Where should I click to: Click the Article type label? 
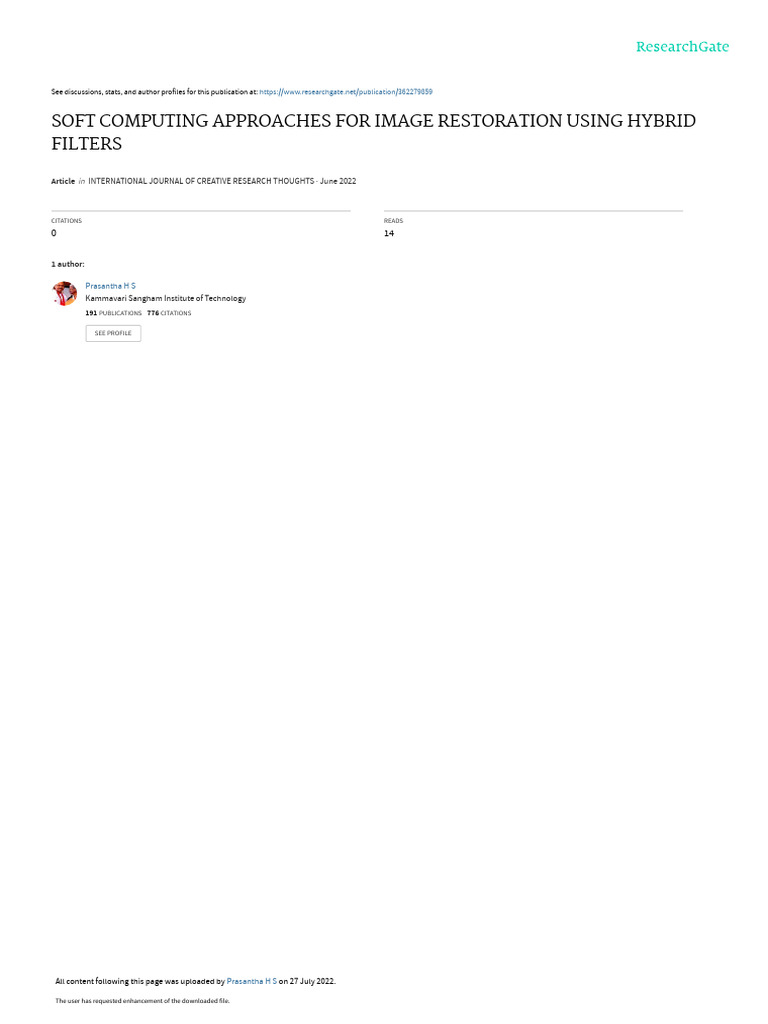pyautogui.click(x=63, y=181)
